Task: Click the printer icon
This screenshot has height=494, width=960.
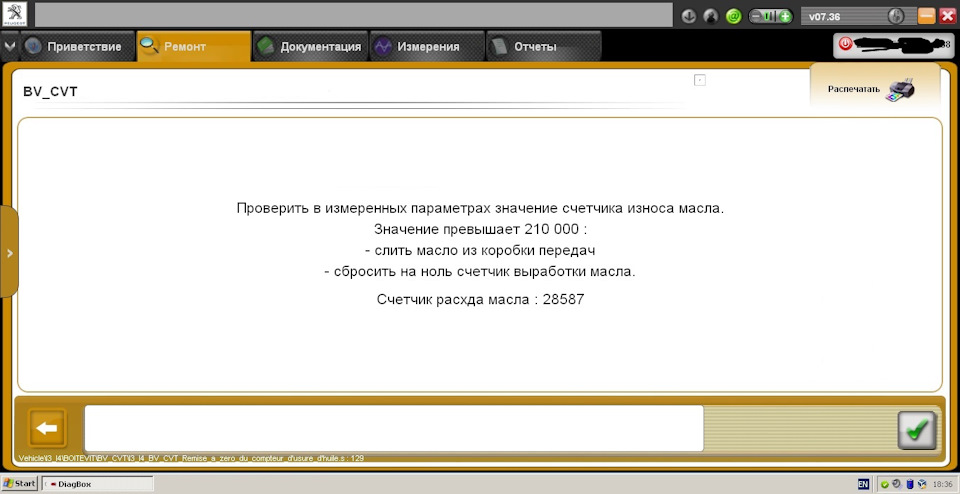Action: point(901,89)
